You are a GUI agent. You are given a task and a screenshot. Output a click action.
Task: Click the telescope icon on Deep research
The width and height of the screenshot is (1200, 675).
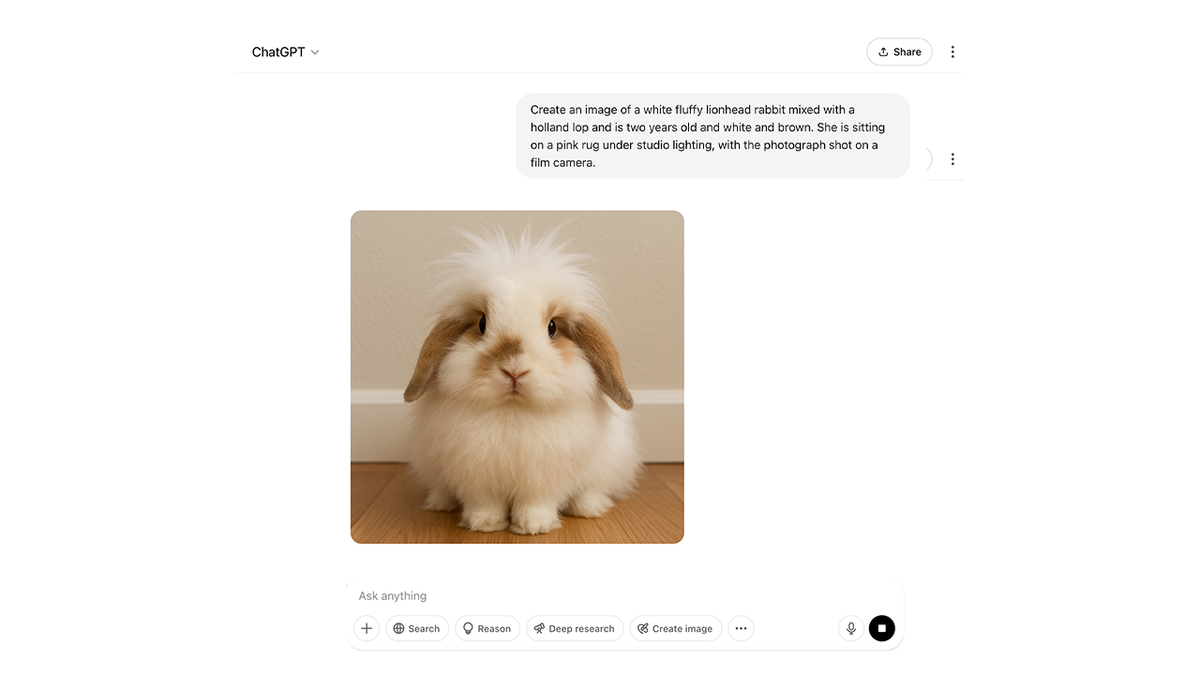(539, 628)
